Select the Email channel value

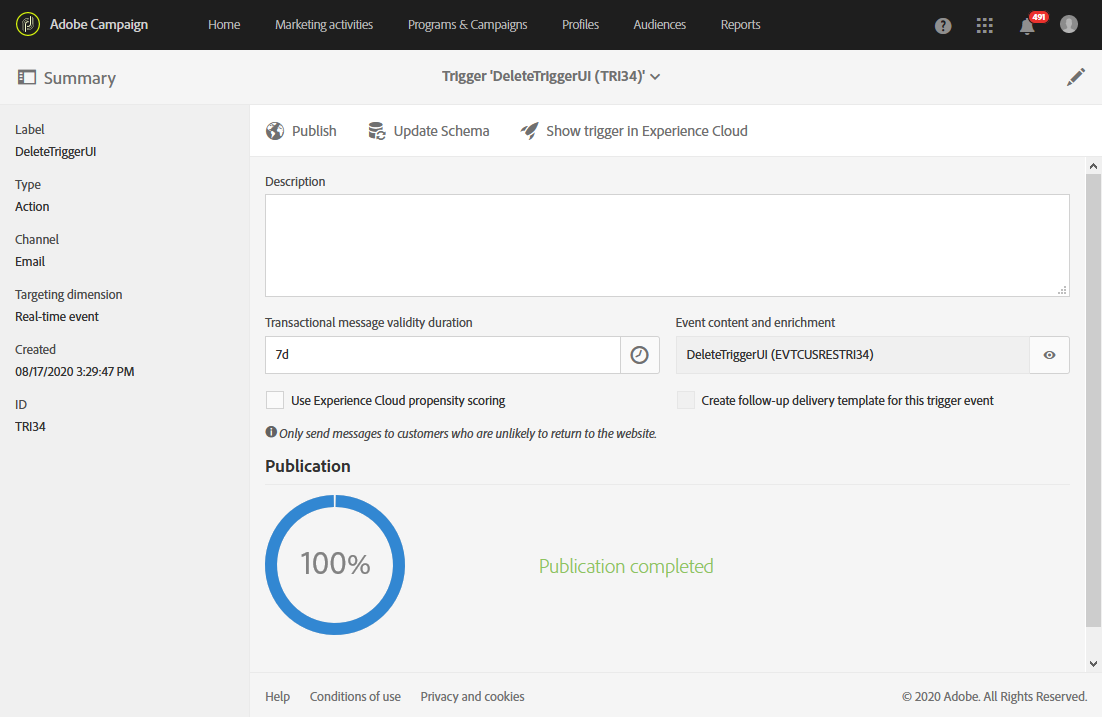[x=30, y=261]
